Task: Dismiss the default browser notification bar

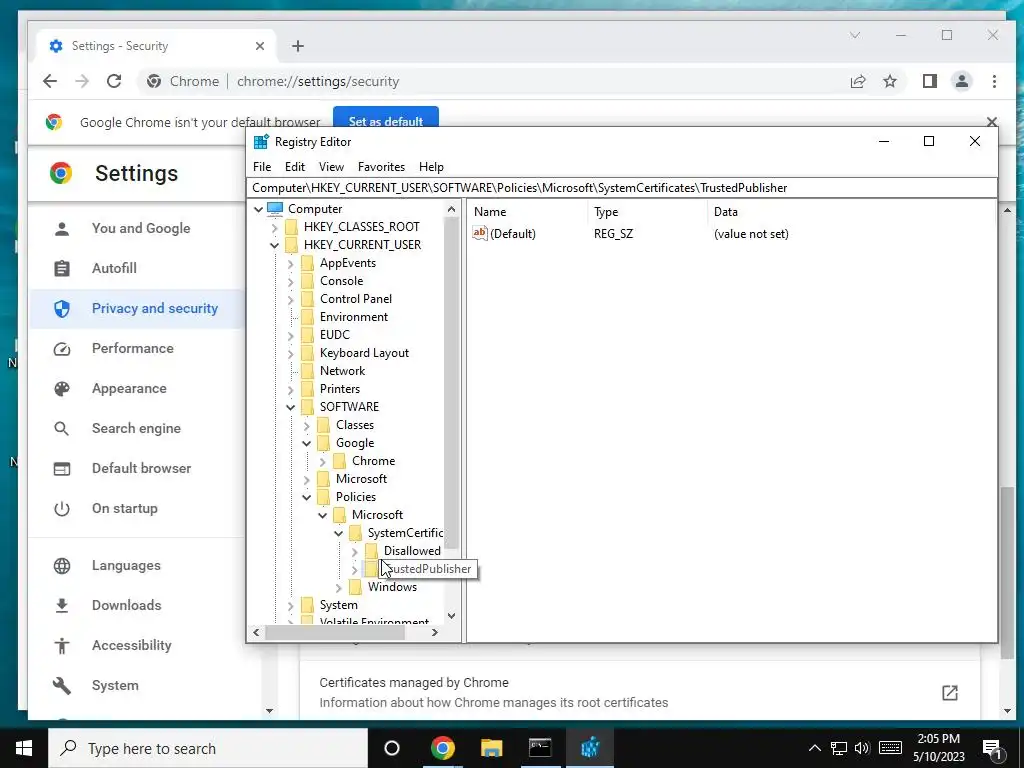Action: 991,121
